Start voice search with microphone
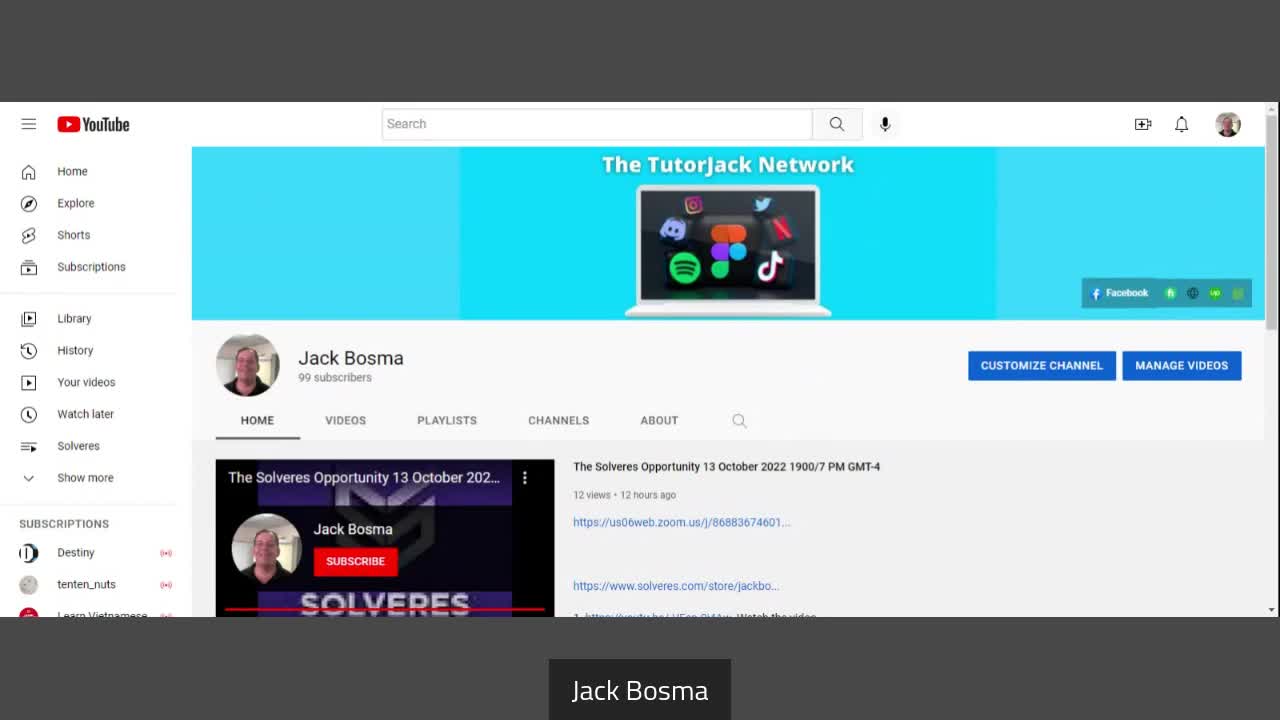This screenshot has height=720, width=1280. pos(885,124)
